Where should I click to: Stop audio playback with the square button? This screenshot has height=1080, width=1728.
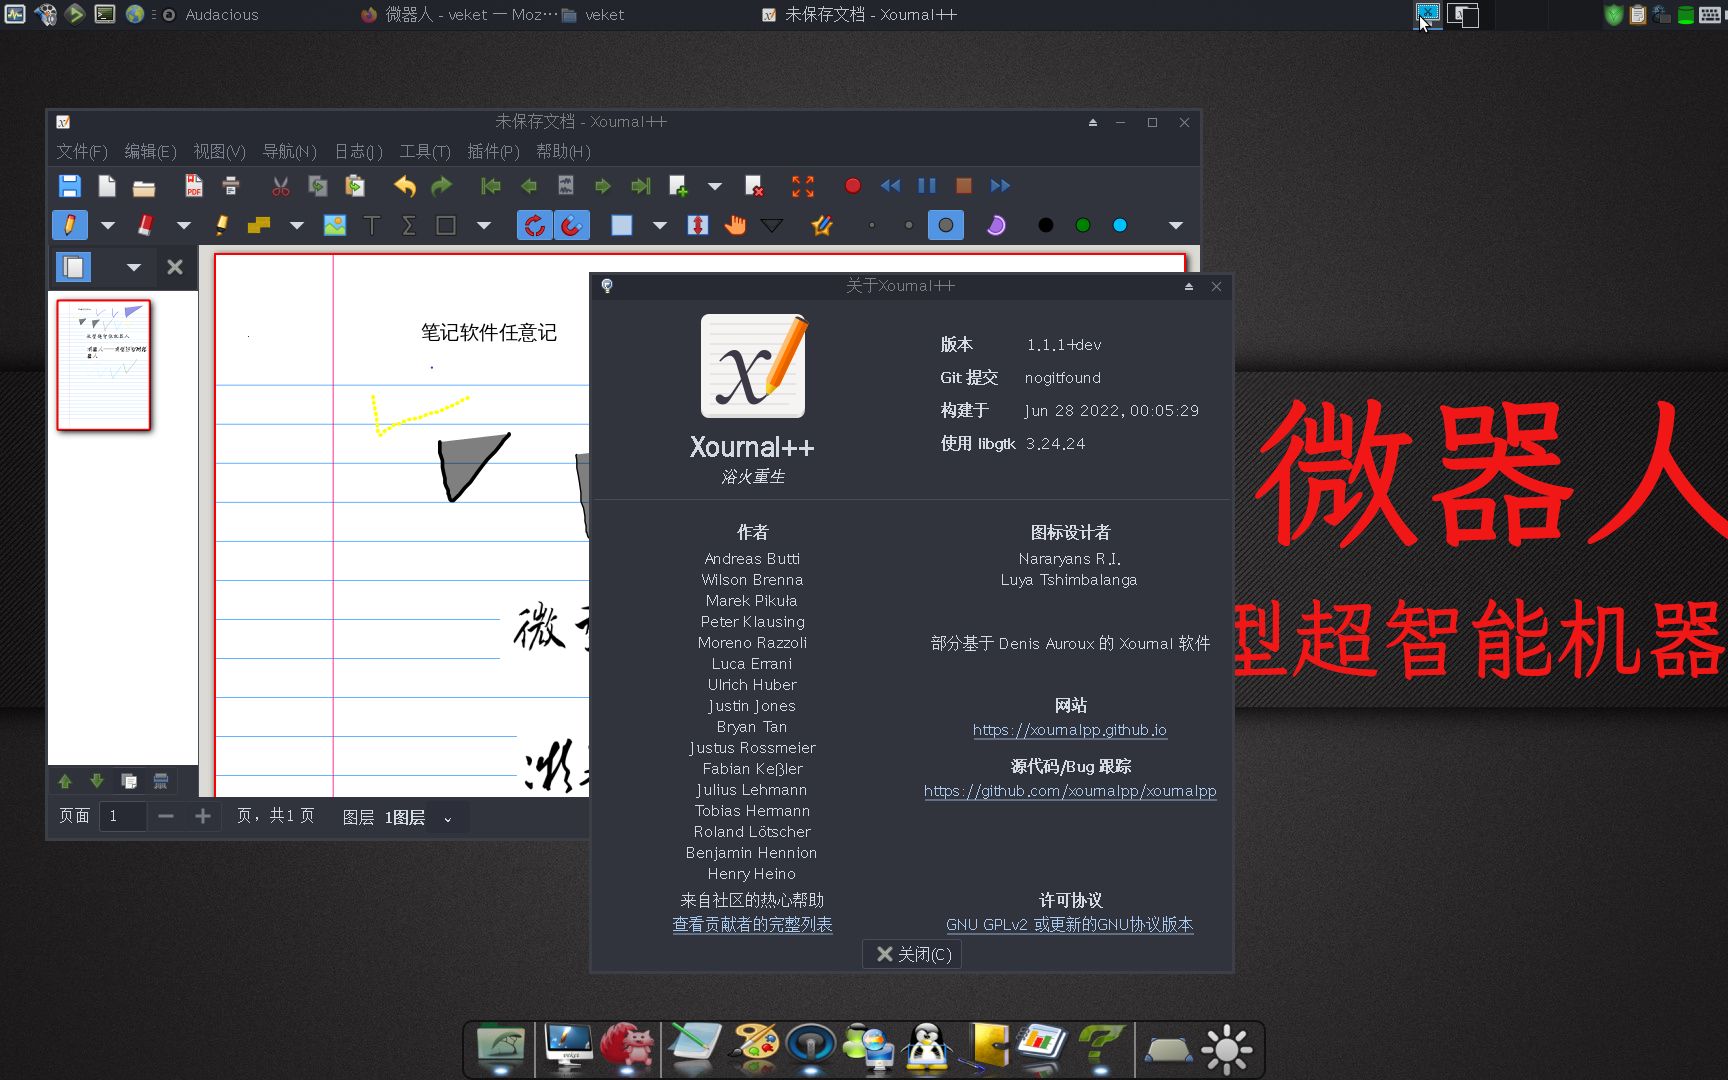tap(964, 186)
